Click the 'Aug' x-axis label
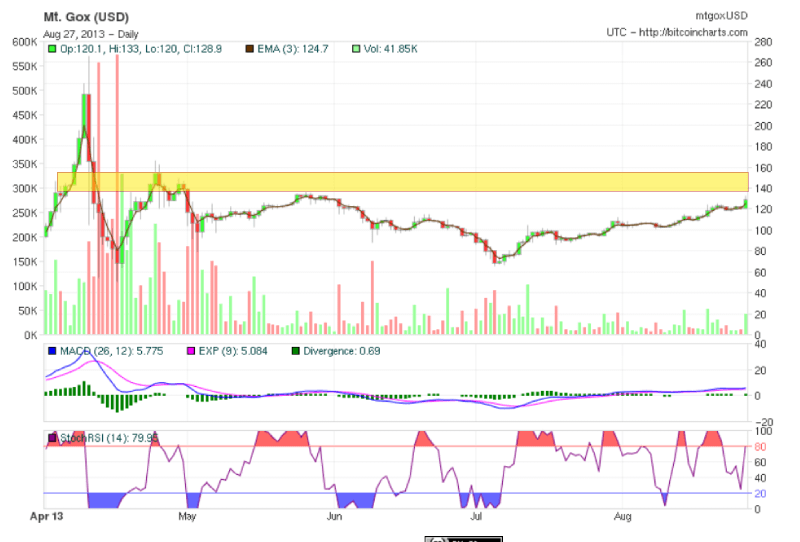 click(622, 516)
